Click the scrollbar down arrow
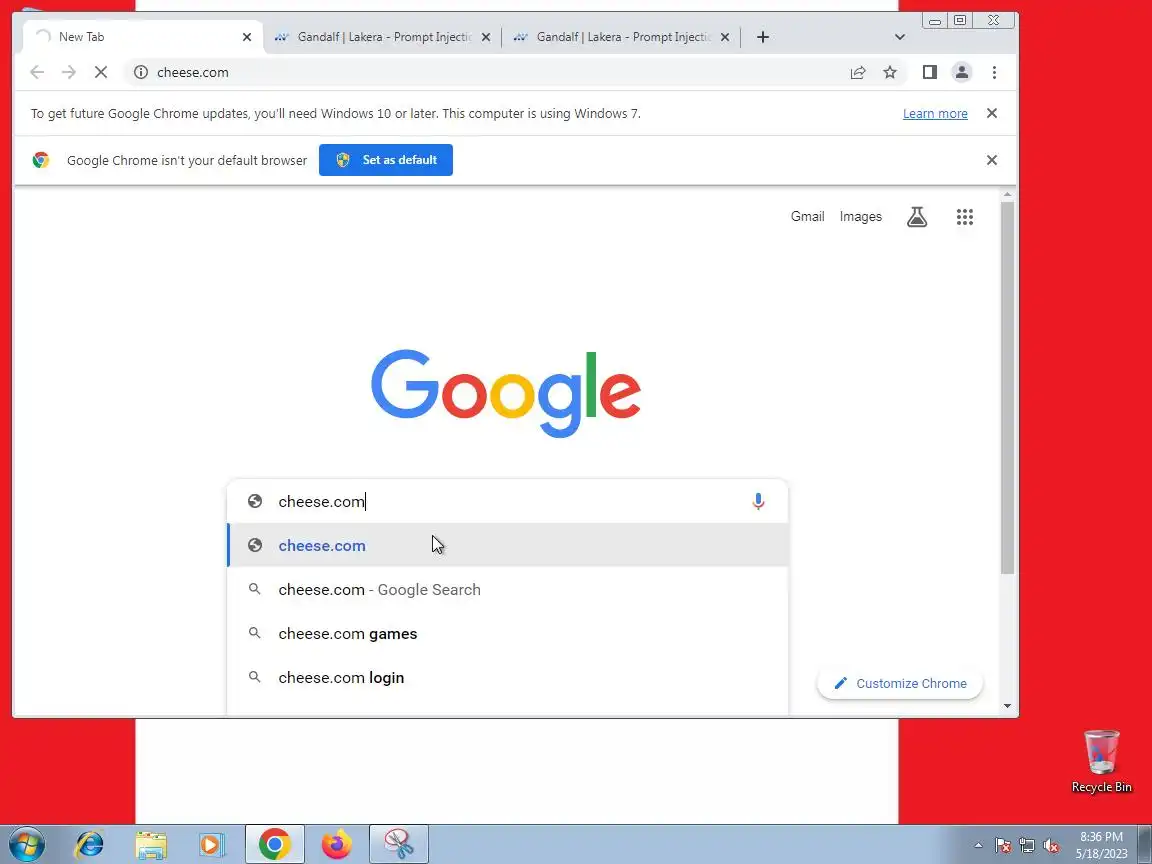 coord(1007,706)
